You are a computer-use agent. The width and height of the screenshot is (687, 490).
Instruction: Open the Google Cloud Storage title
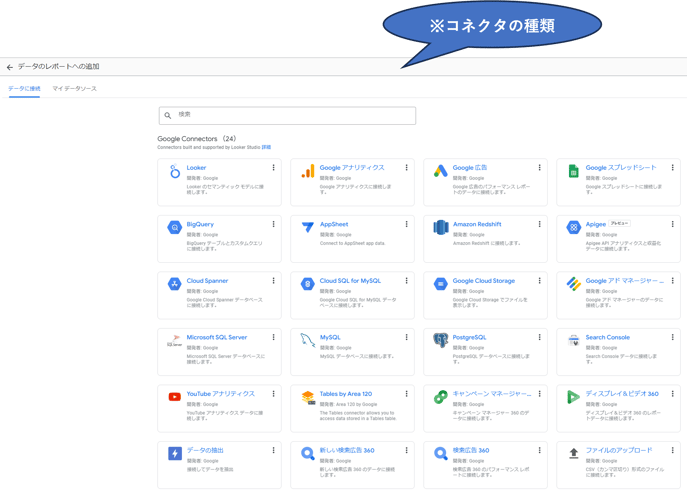pyautogui.click(x=484, y=281)
